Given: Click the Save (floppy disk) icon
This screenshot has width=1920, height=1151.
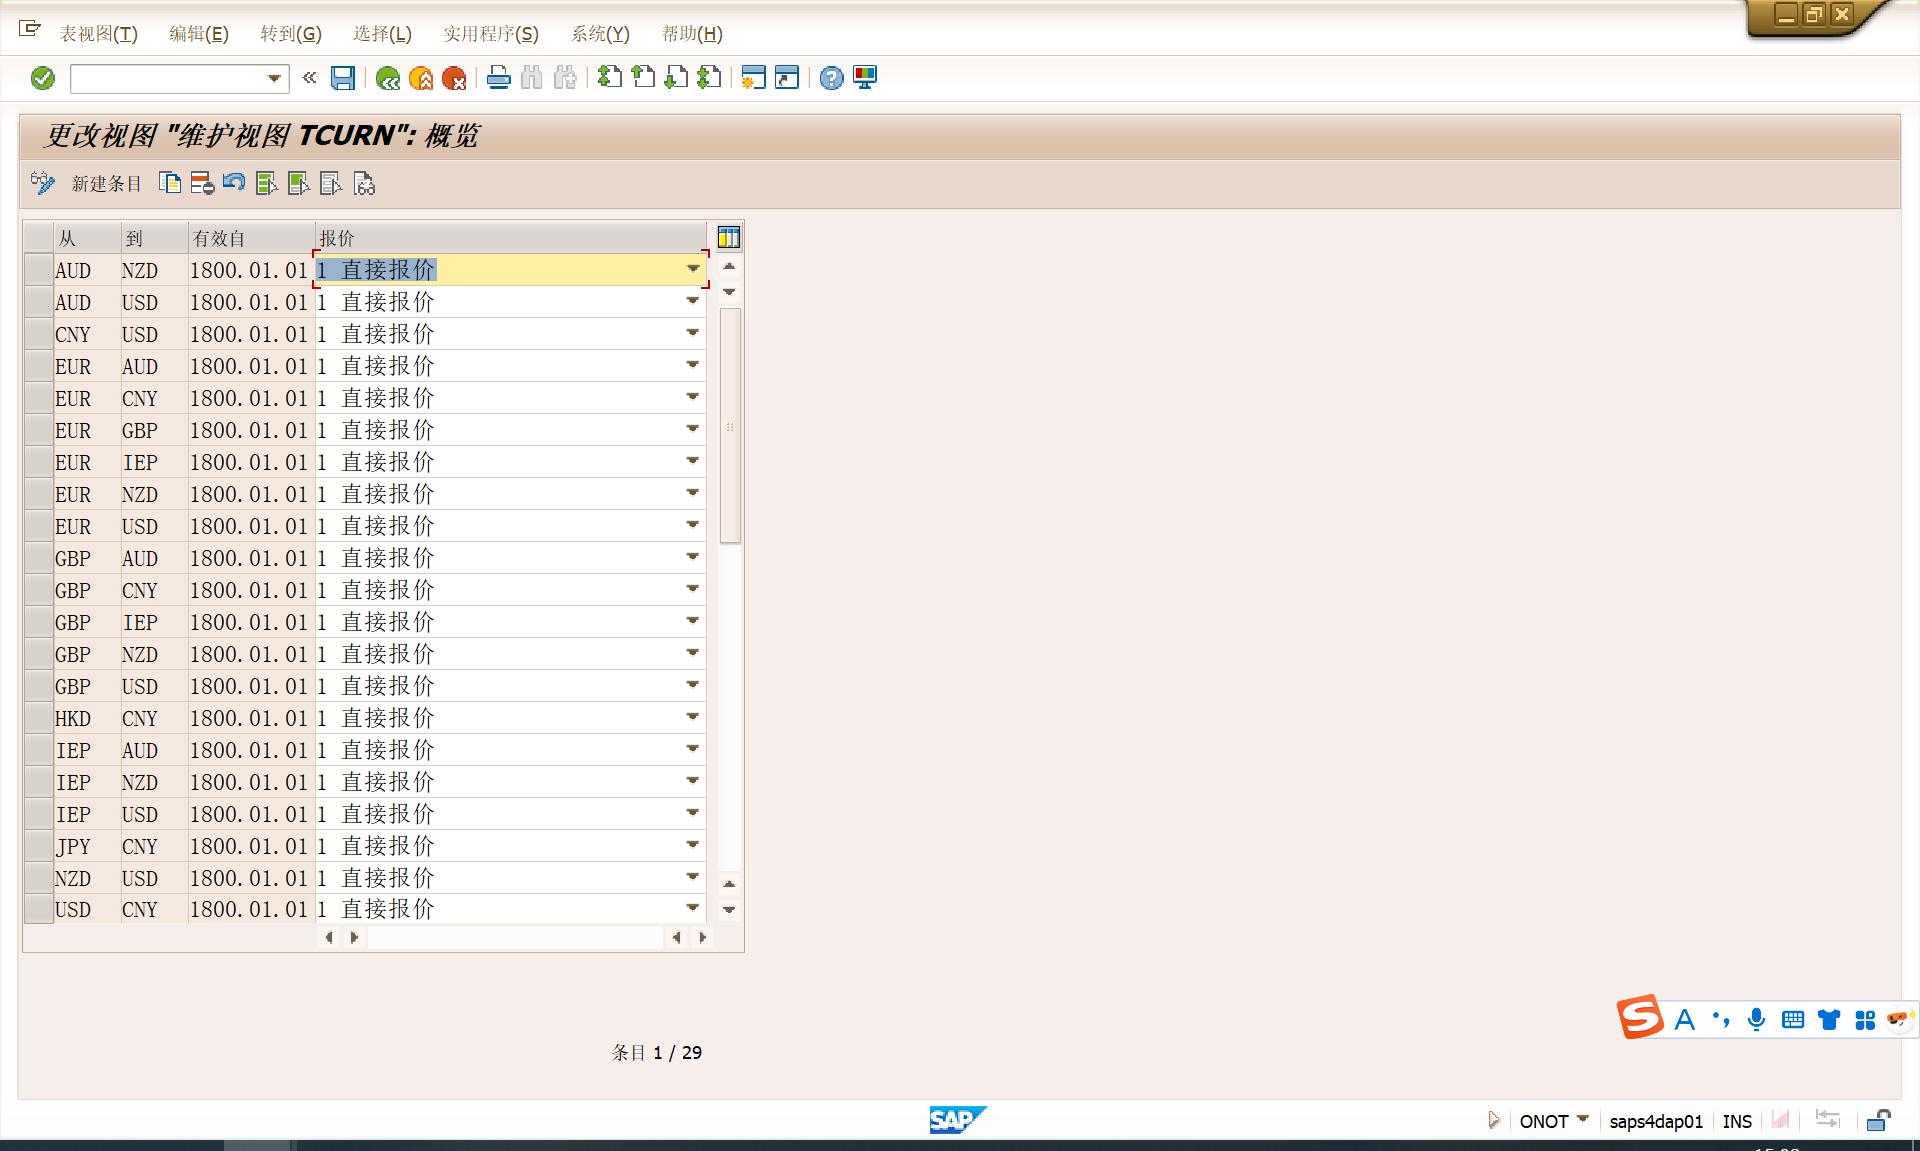Looking at the screenshot, I should click(343, 78).
